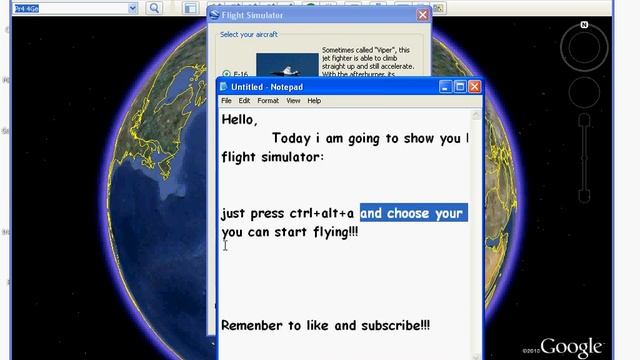Click the zoom in end of zoom slider
Viewport: 640px width, 360px height.
[x=584, y=120]
